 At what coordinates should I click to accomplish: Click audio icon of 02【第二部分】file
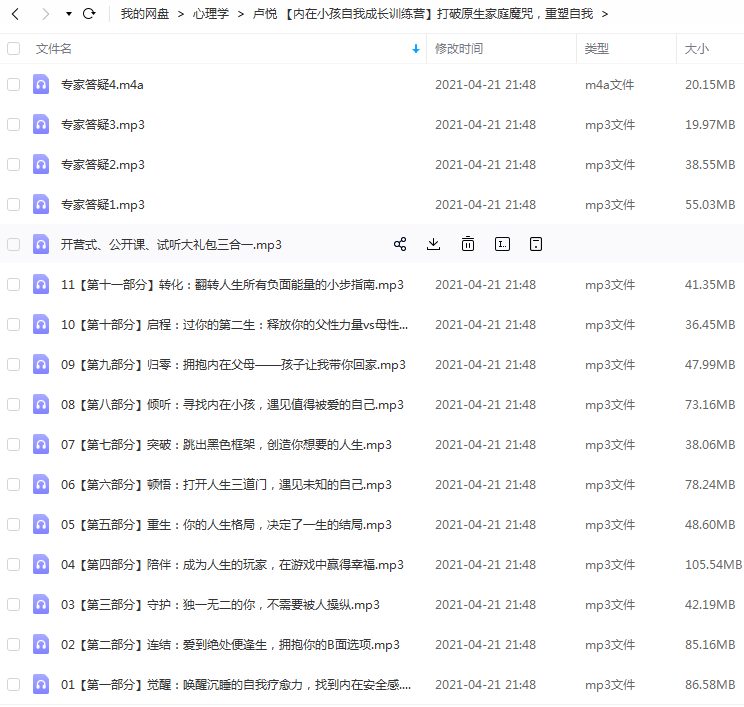pos(41,645)
